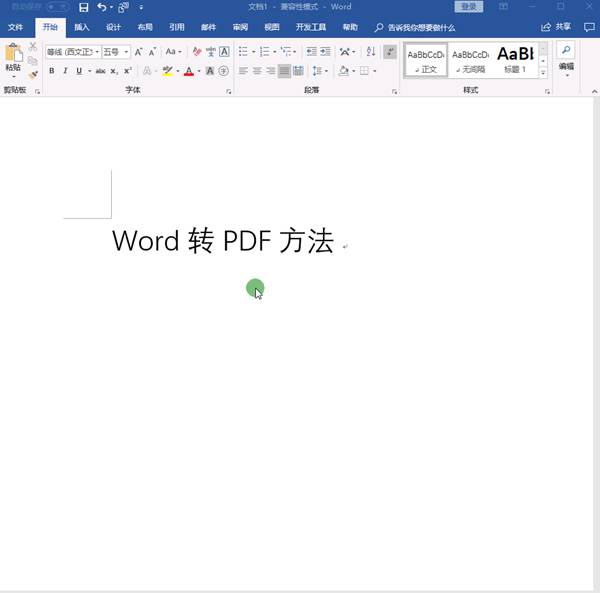Increase paragraph indent

pyautogui.click(x=325, y=52)
